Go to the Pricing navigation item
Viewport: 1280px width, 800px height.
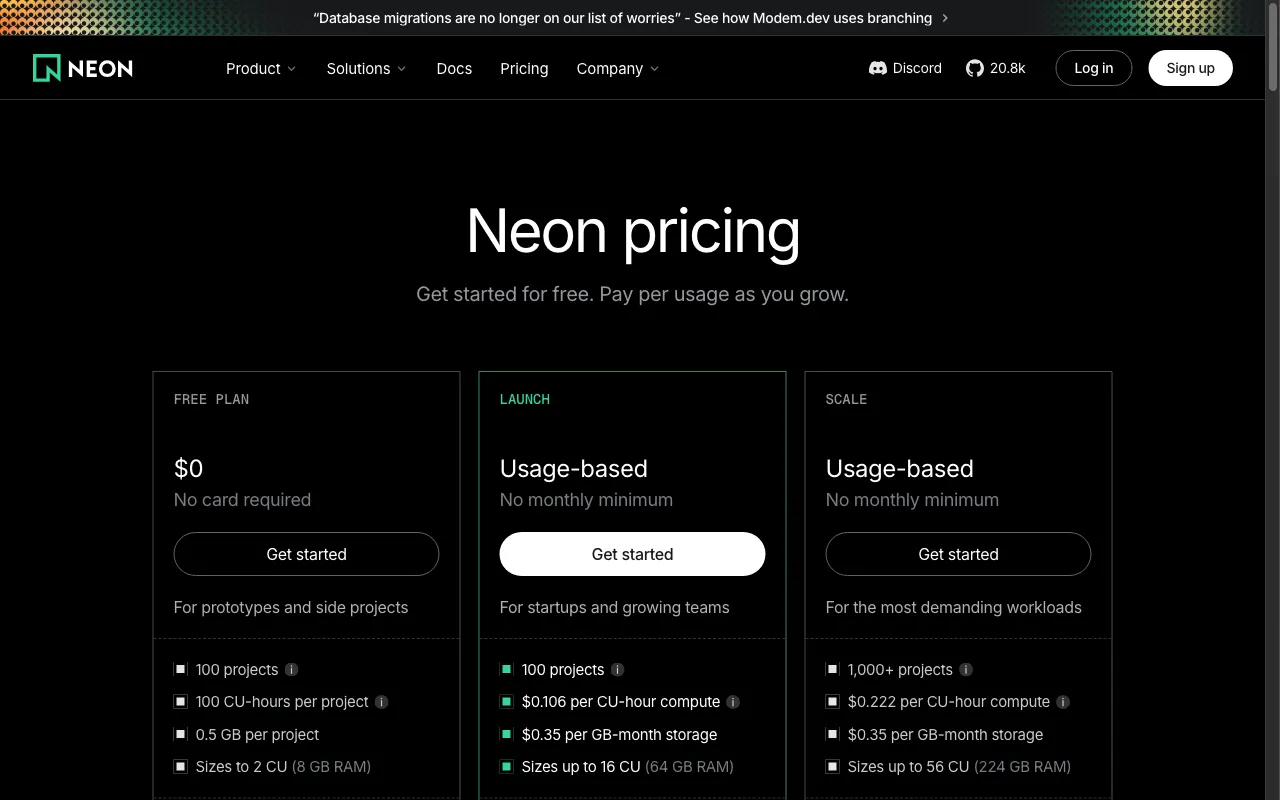[524, 68]
